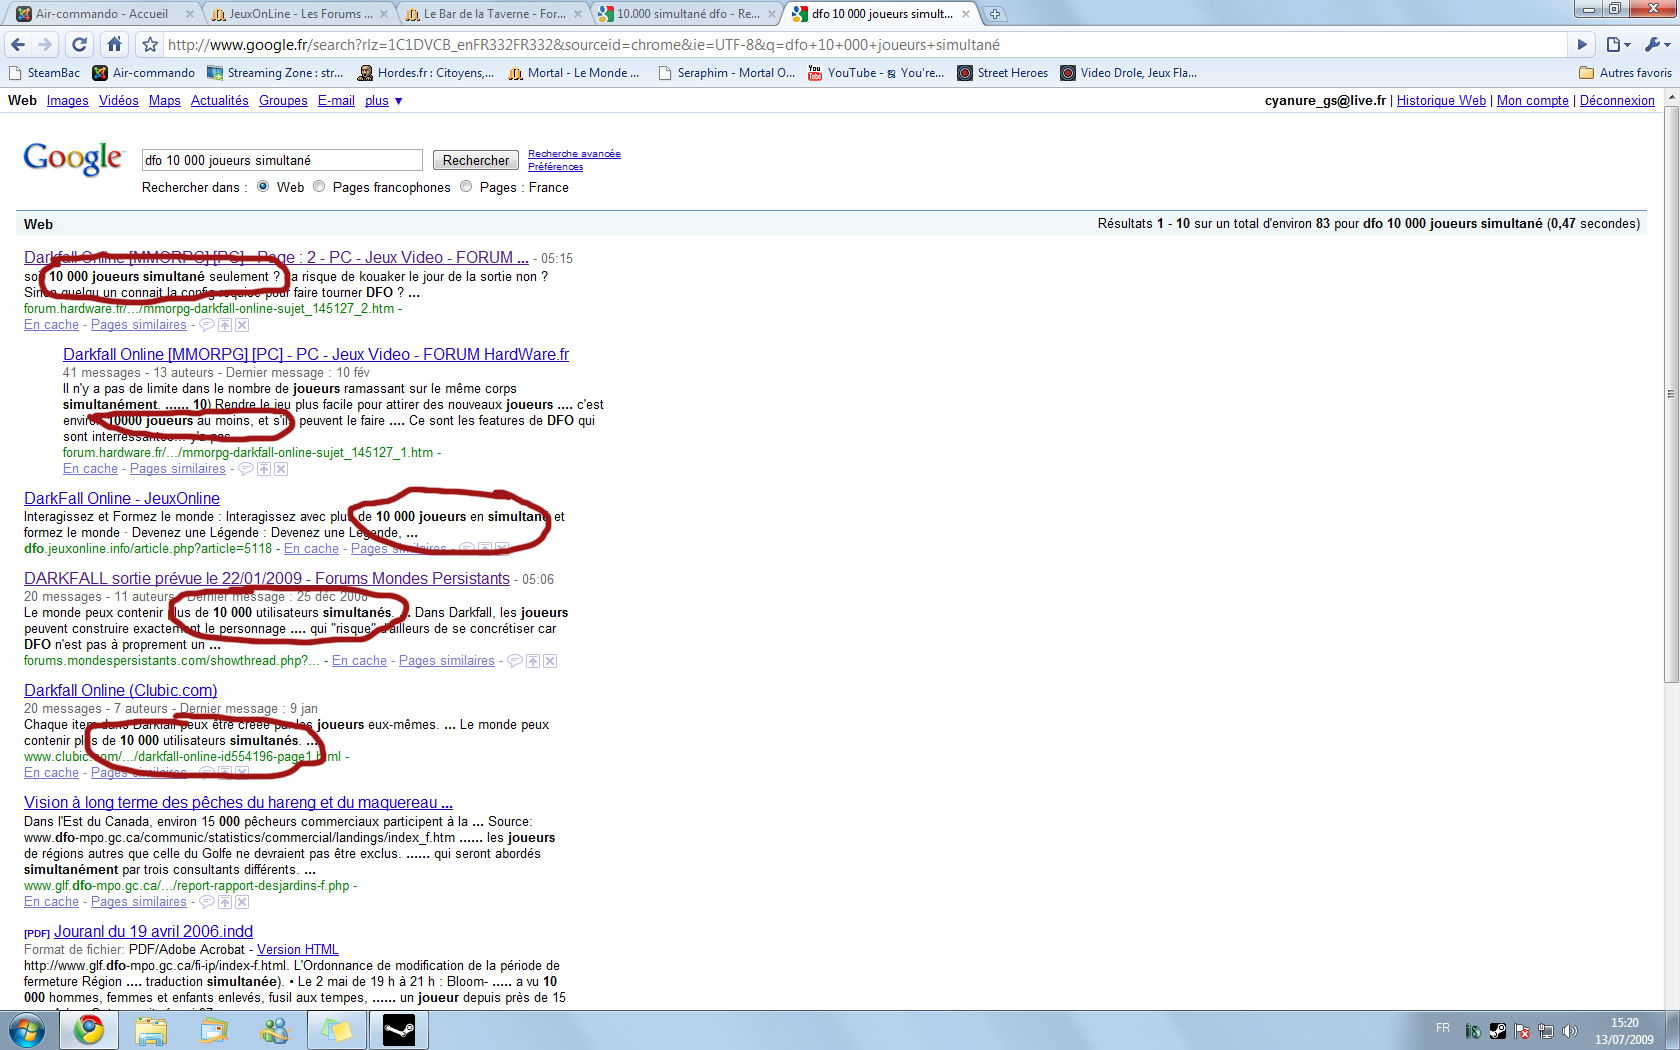Expand the Autres favoris bookmarks folder
The height and width of the screenshot is (1050, 1680).
[x=1625, y=73]
